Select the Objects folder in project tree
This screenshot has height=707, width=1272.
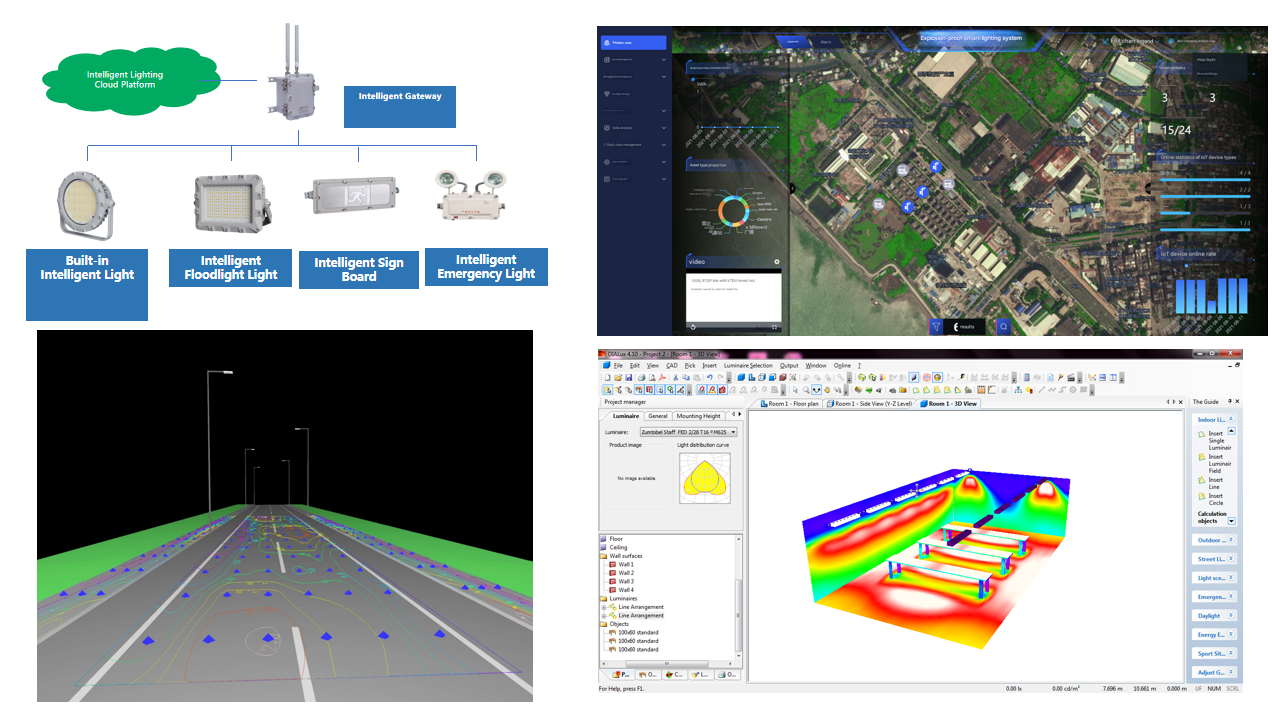click(619, 624)
